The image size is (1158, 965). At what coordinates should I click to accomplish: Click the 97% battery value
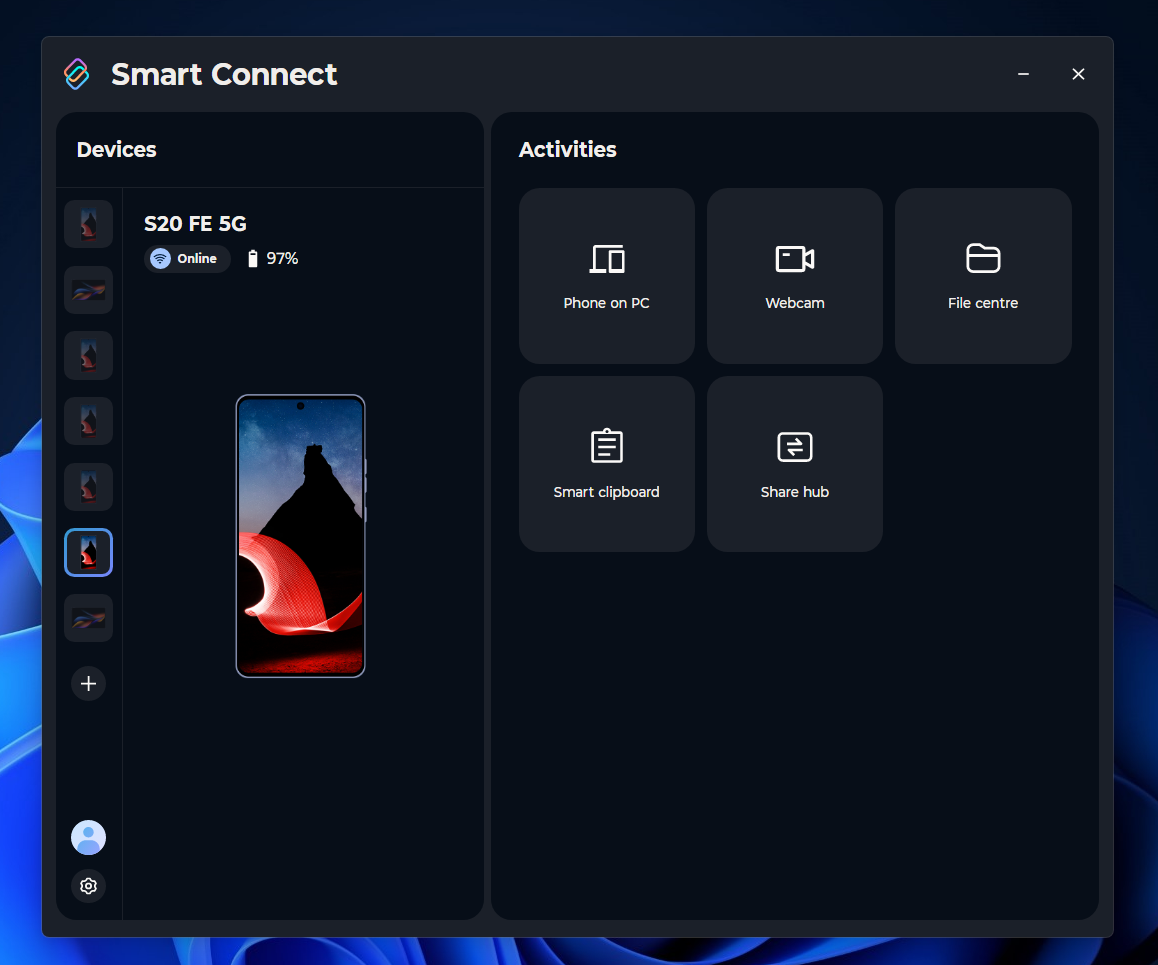[x=282, y=258]
